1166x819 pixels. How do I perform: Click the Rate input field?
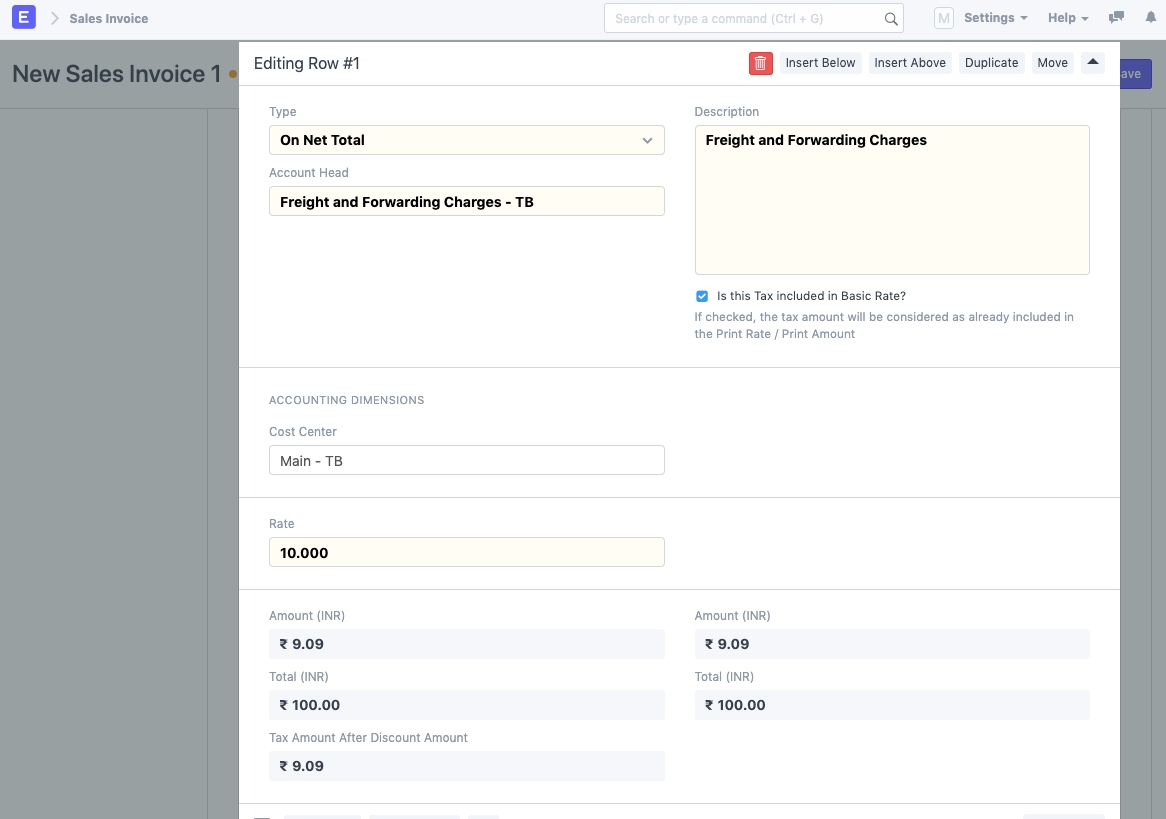[466, 553]
